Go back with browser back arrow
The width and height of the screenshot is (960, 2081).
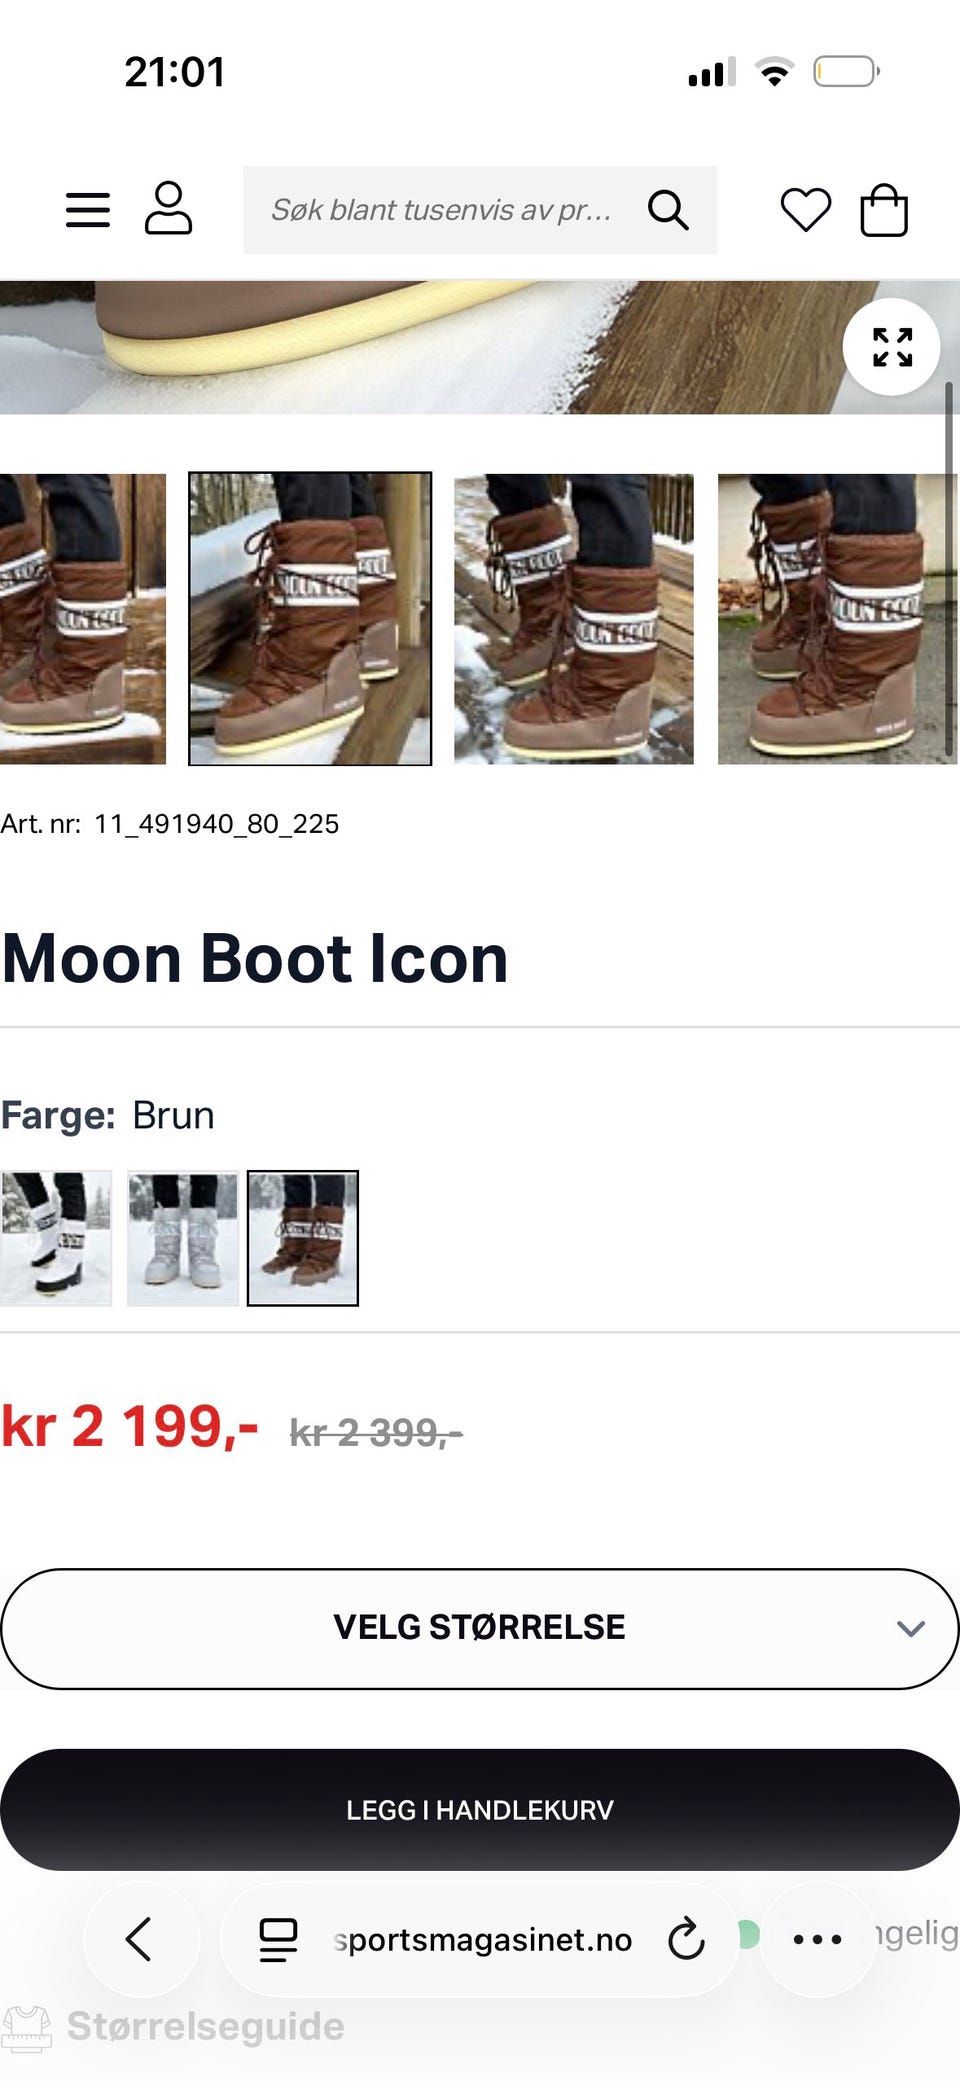[139, 1939]
